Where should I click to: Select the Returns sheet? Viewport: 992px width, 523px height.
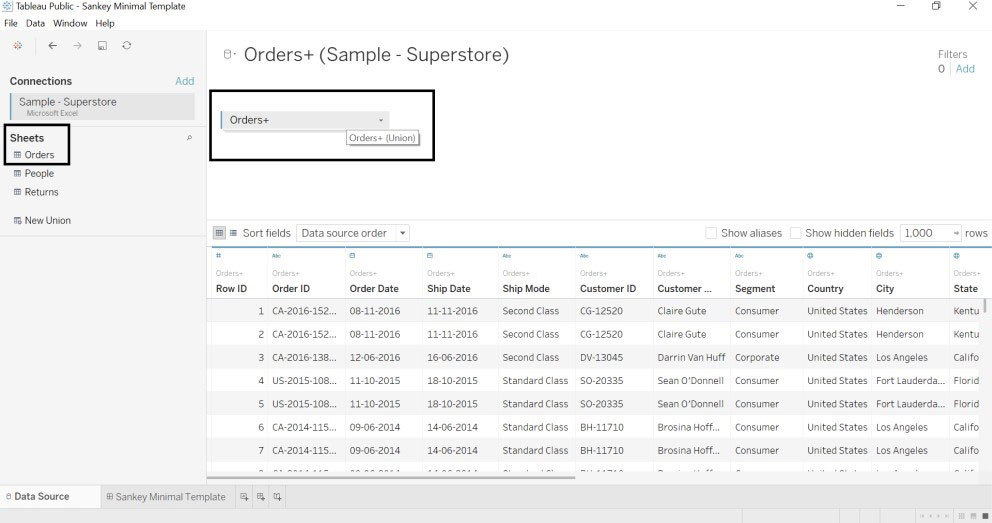pos(41,192)
